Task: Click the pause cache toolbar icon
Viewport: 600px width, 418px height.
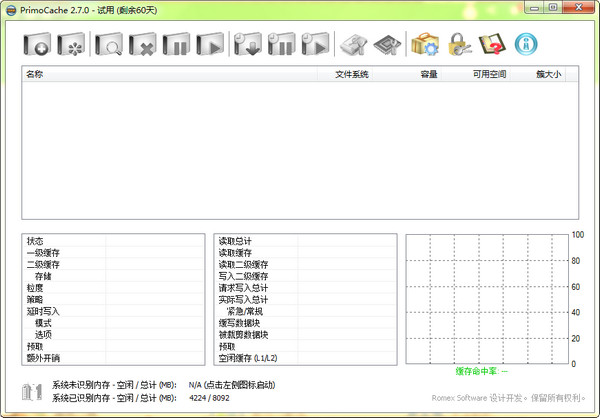Action: (177, 45)
